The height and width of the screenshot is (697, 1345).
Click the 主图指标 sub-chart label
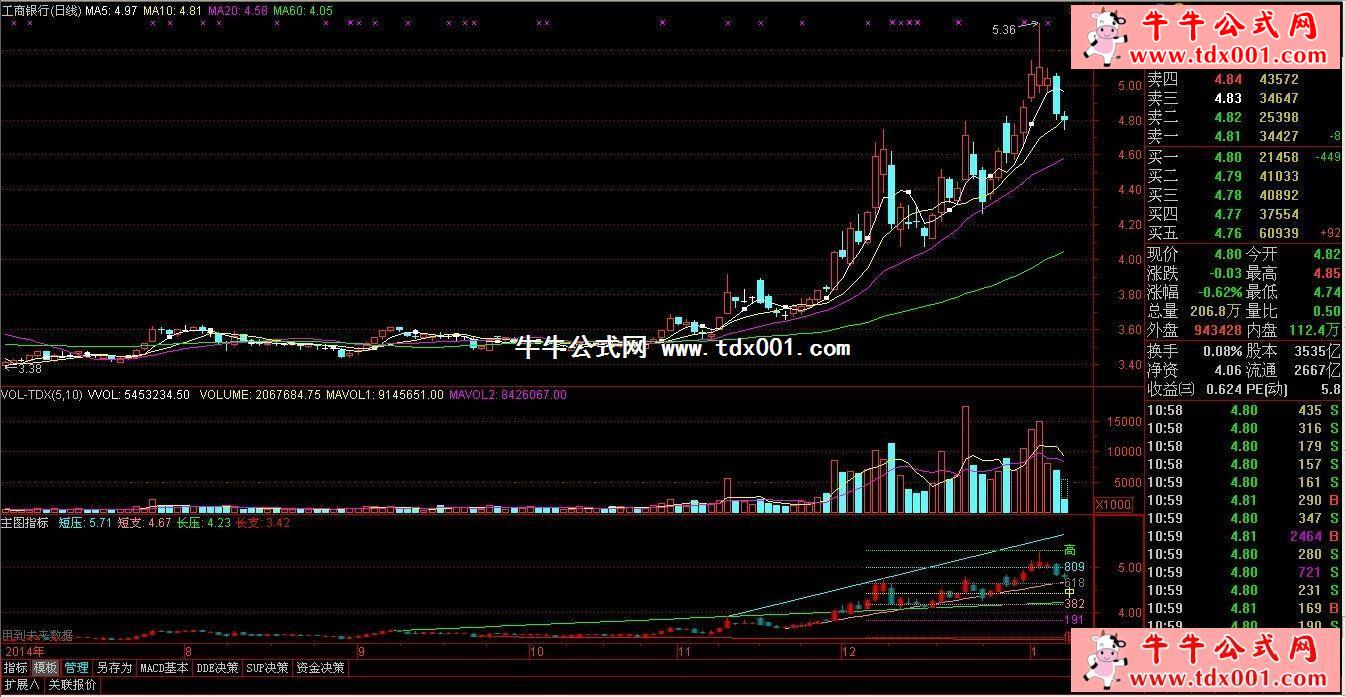coord(25,522)
